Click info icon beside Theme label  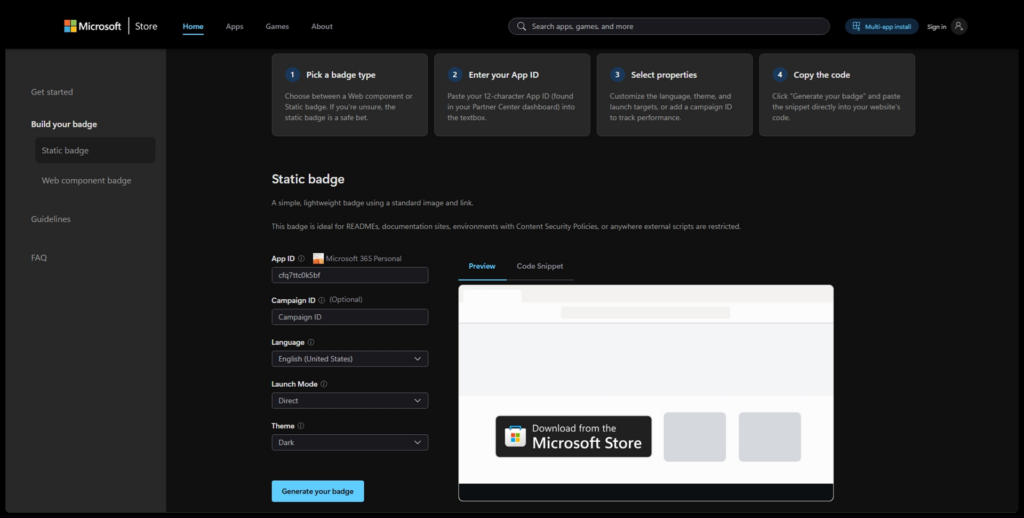(x=303, y=426)
